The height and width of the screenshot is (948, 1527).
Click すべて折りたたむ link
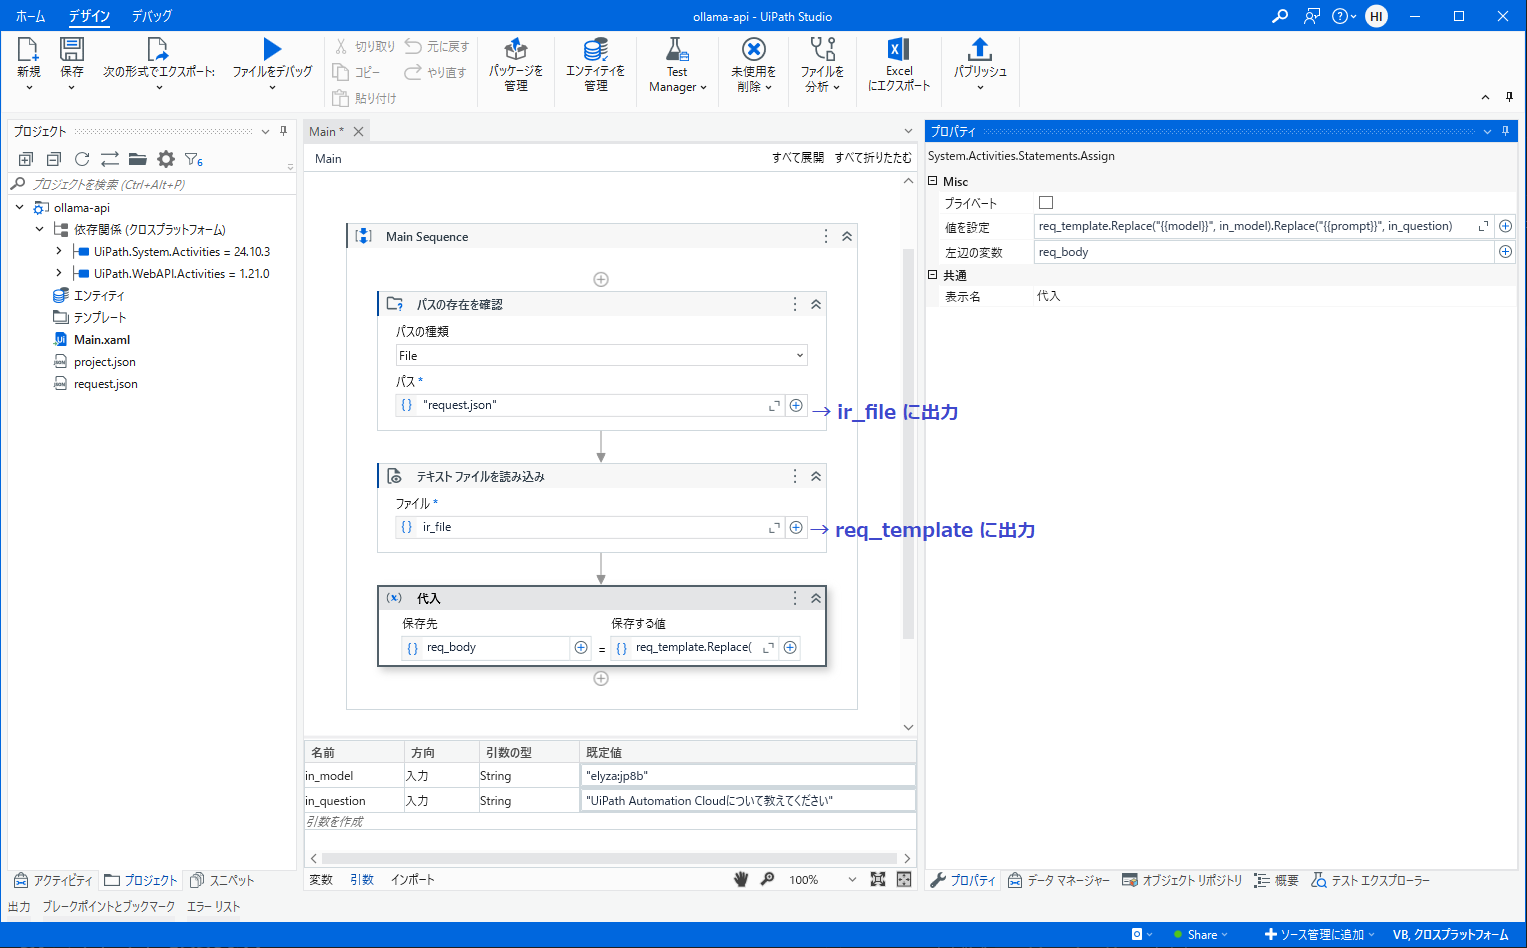873,158
